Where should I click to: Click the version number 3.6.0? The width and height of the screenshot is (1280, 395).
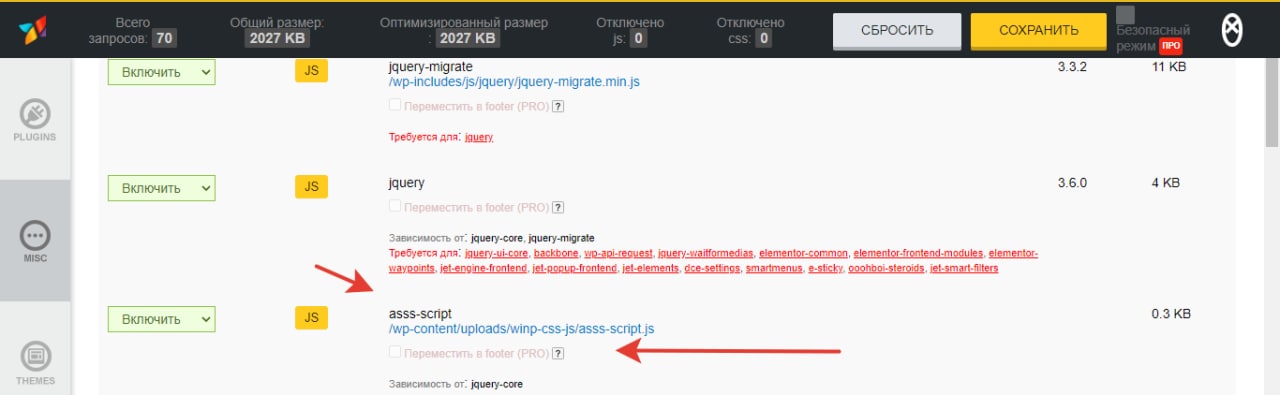[1072, 183]
